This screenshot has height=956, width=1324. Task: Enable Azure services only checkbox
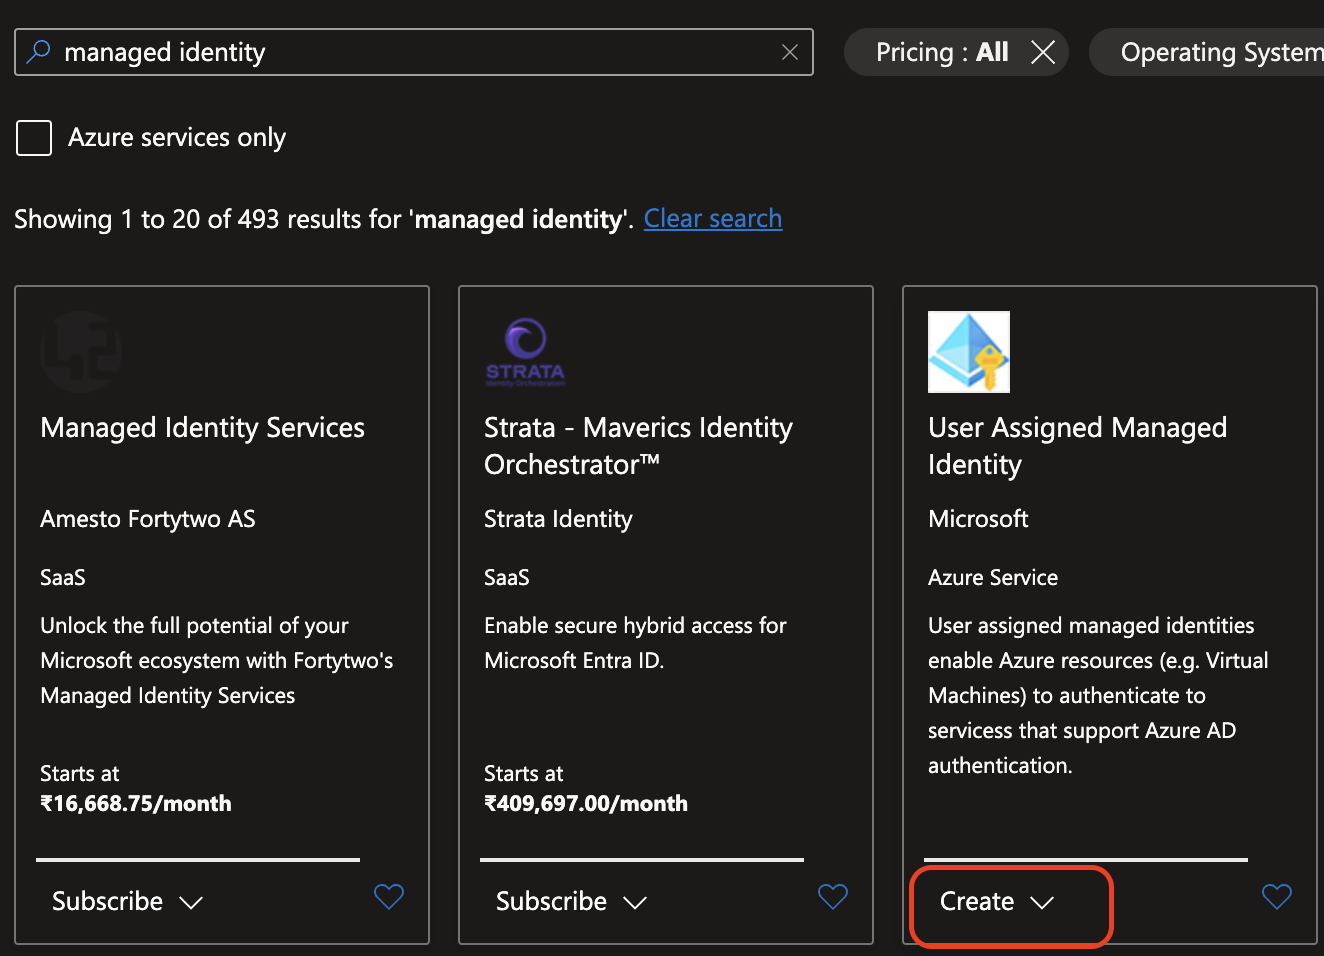click(x=34, y=137)
